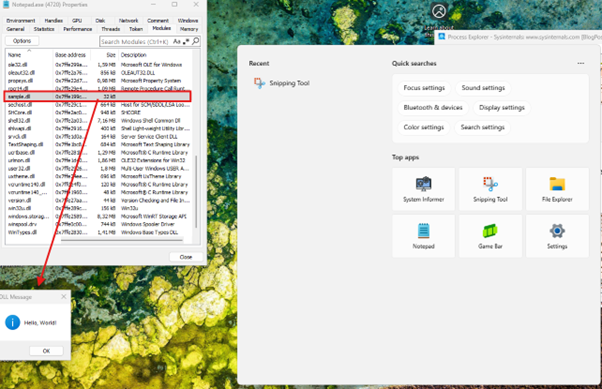
Task: Open Notepad from Top apps
Action: [423, 236]
